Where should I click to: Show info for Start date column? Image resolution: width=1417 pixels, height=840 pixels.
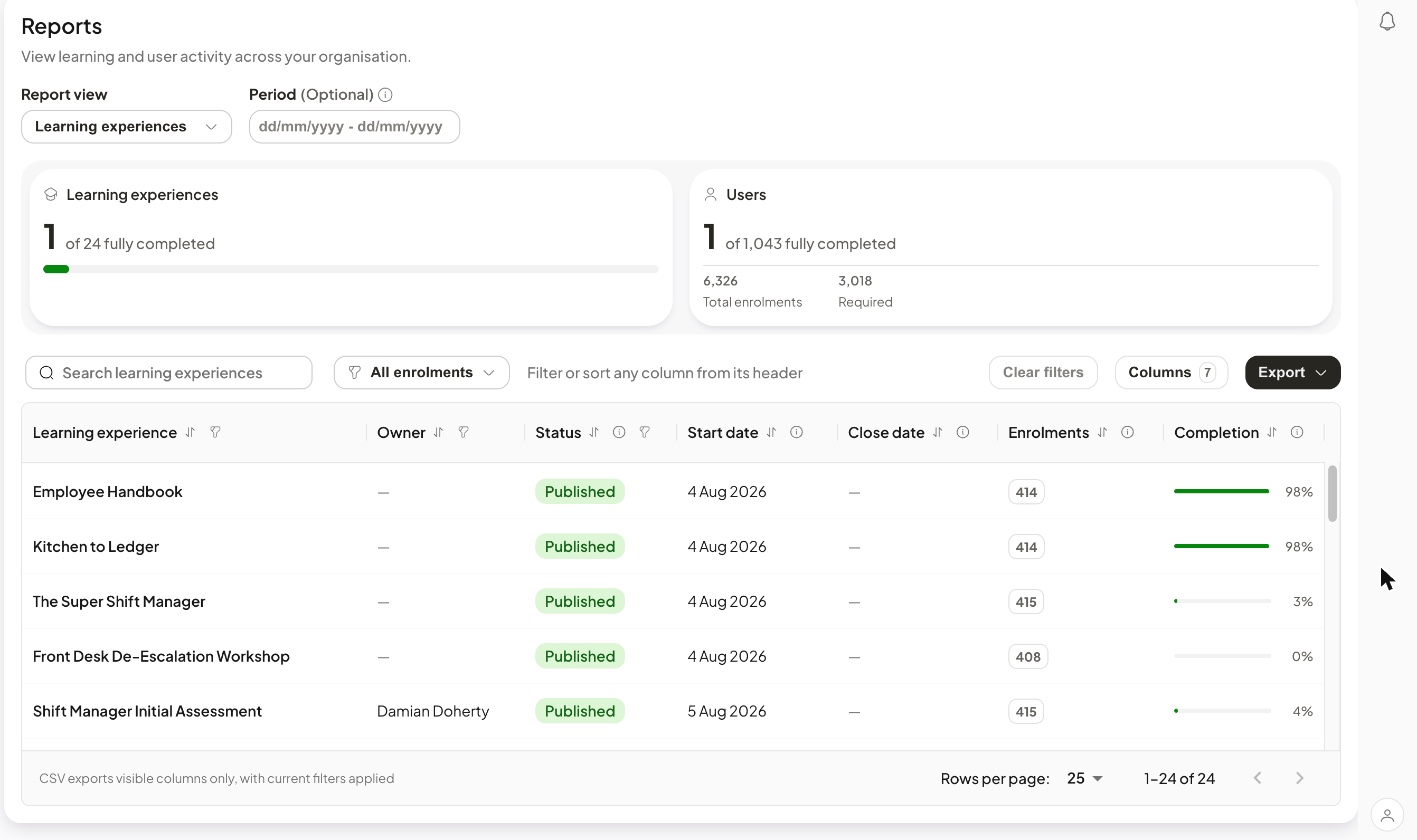tap(797, 433)
